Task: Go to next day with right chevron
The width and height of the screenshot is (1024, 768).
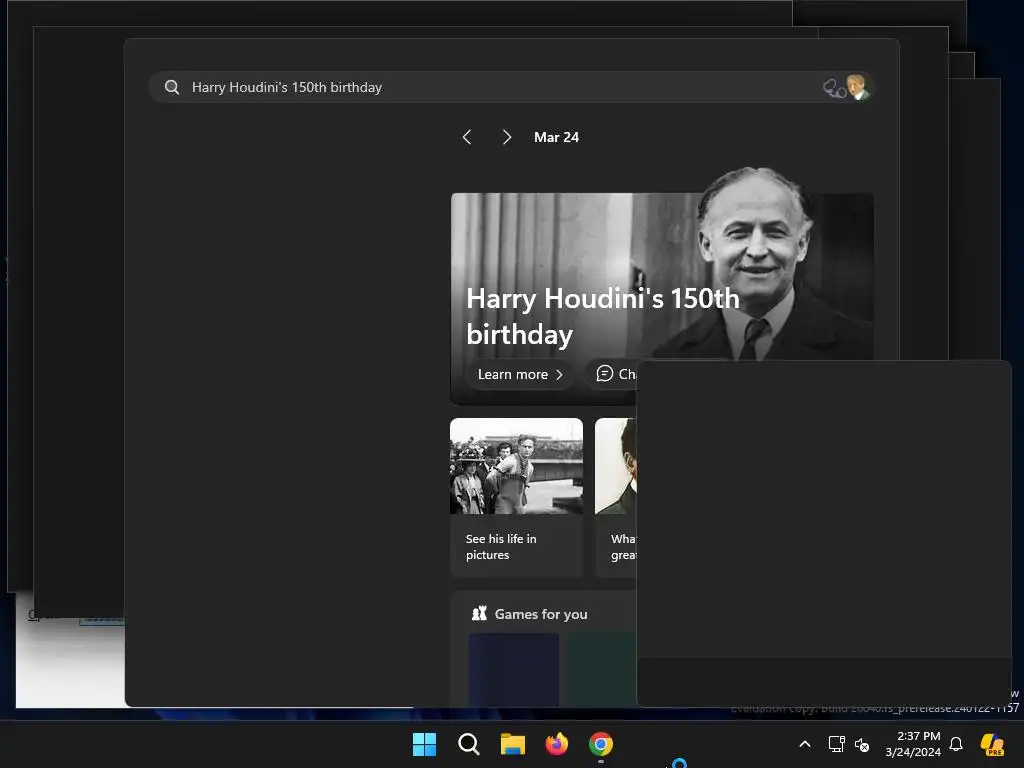Action: [x=506, y=137]
